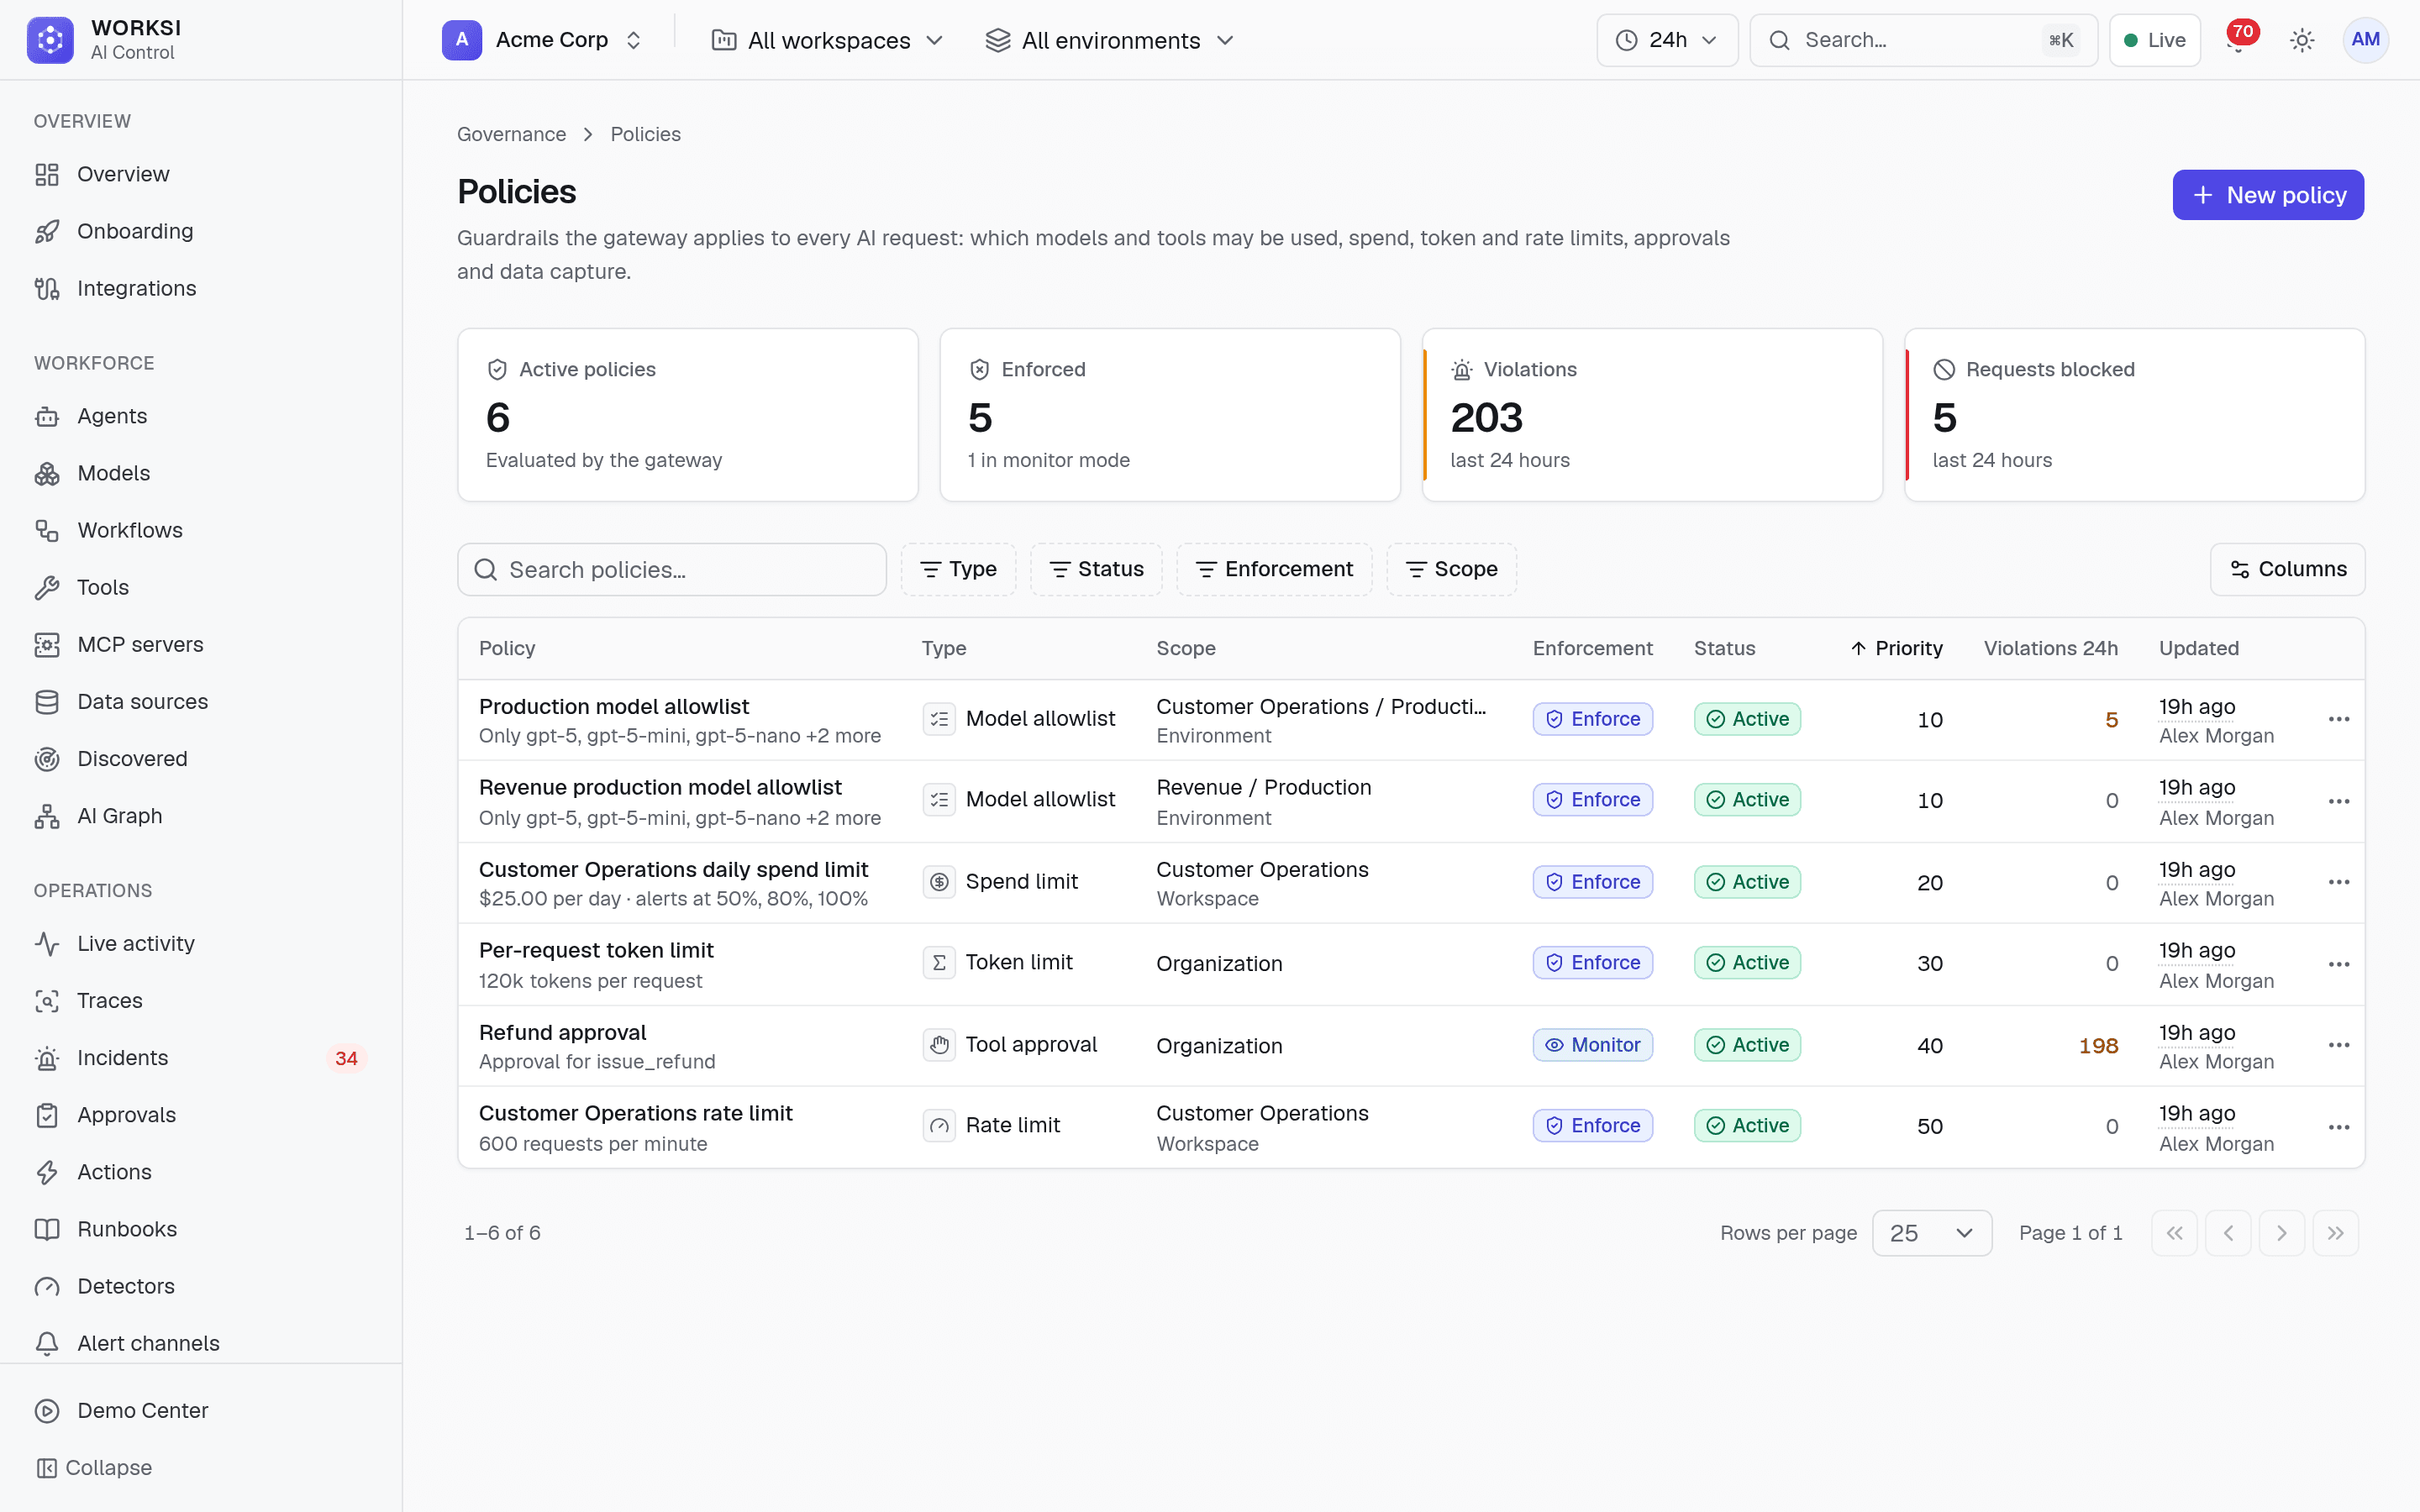Open the Status filter

tap(1096, 569)
